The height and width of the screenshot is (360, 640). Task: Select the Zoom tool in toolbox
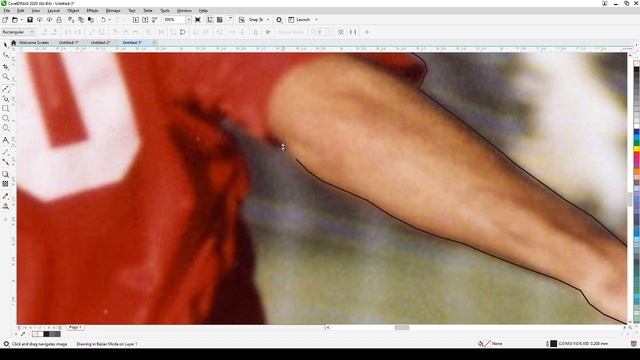(x=5, y=77)
